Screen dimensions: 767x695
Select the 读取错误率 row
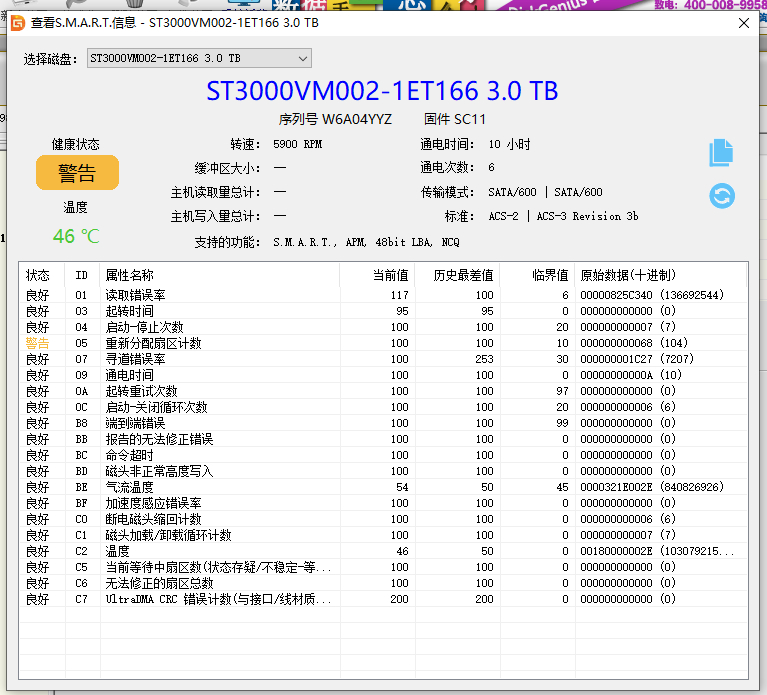(x=384, y=295)
